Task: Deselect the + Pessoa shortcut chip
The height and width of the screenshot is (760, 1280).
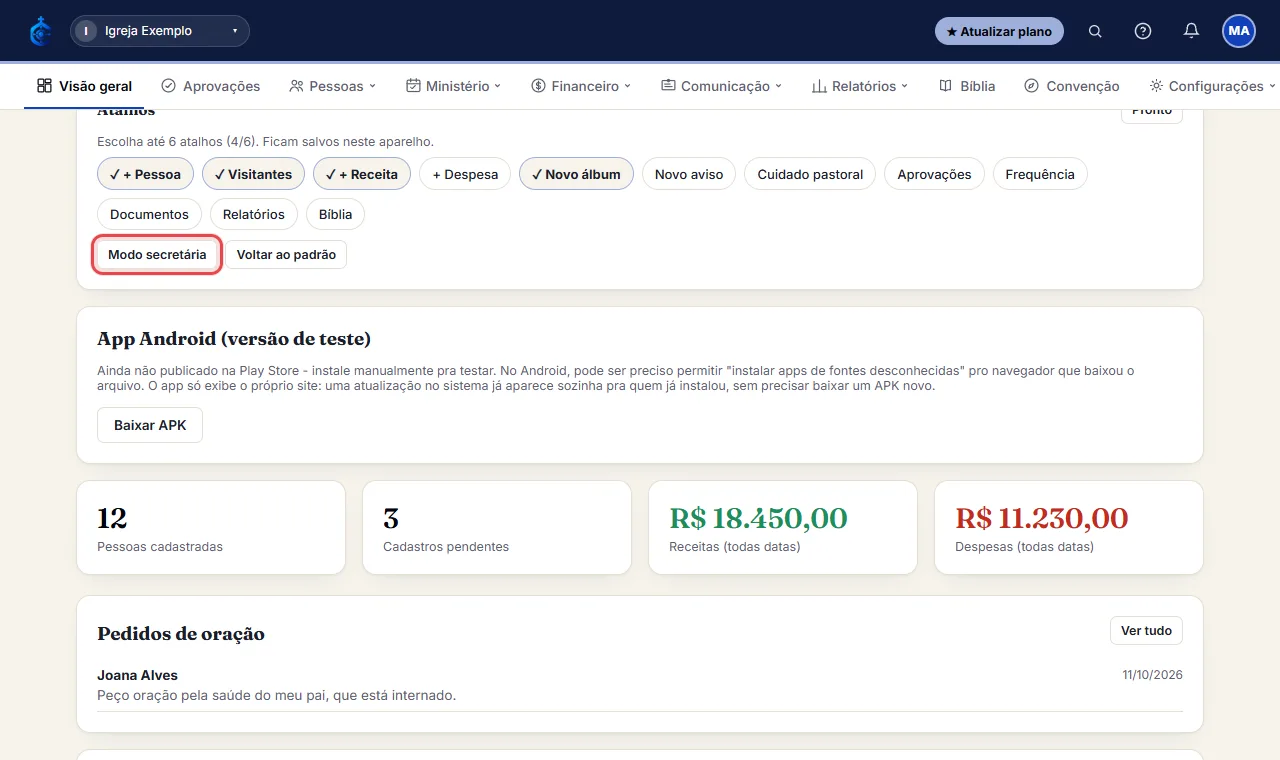Action: [146, 174]
